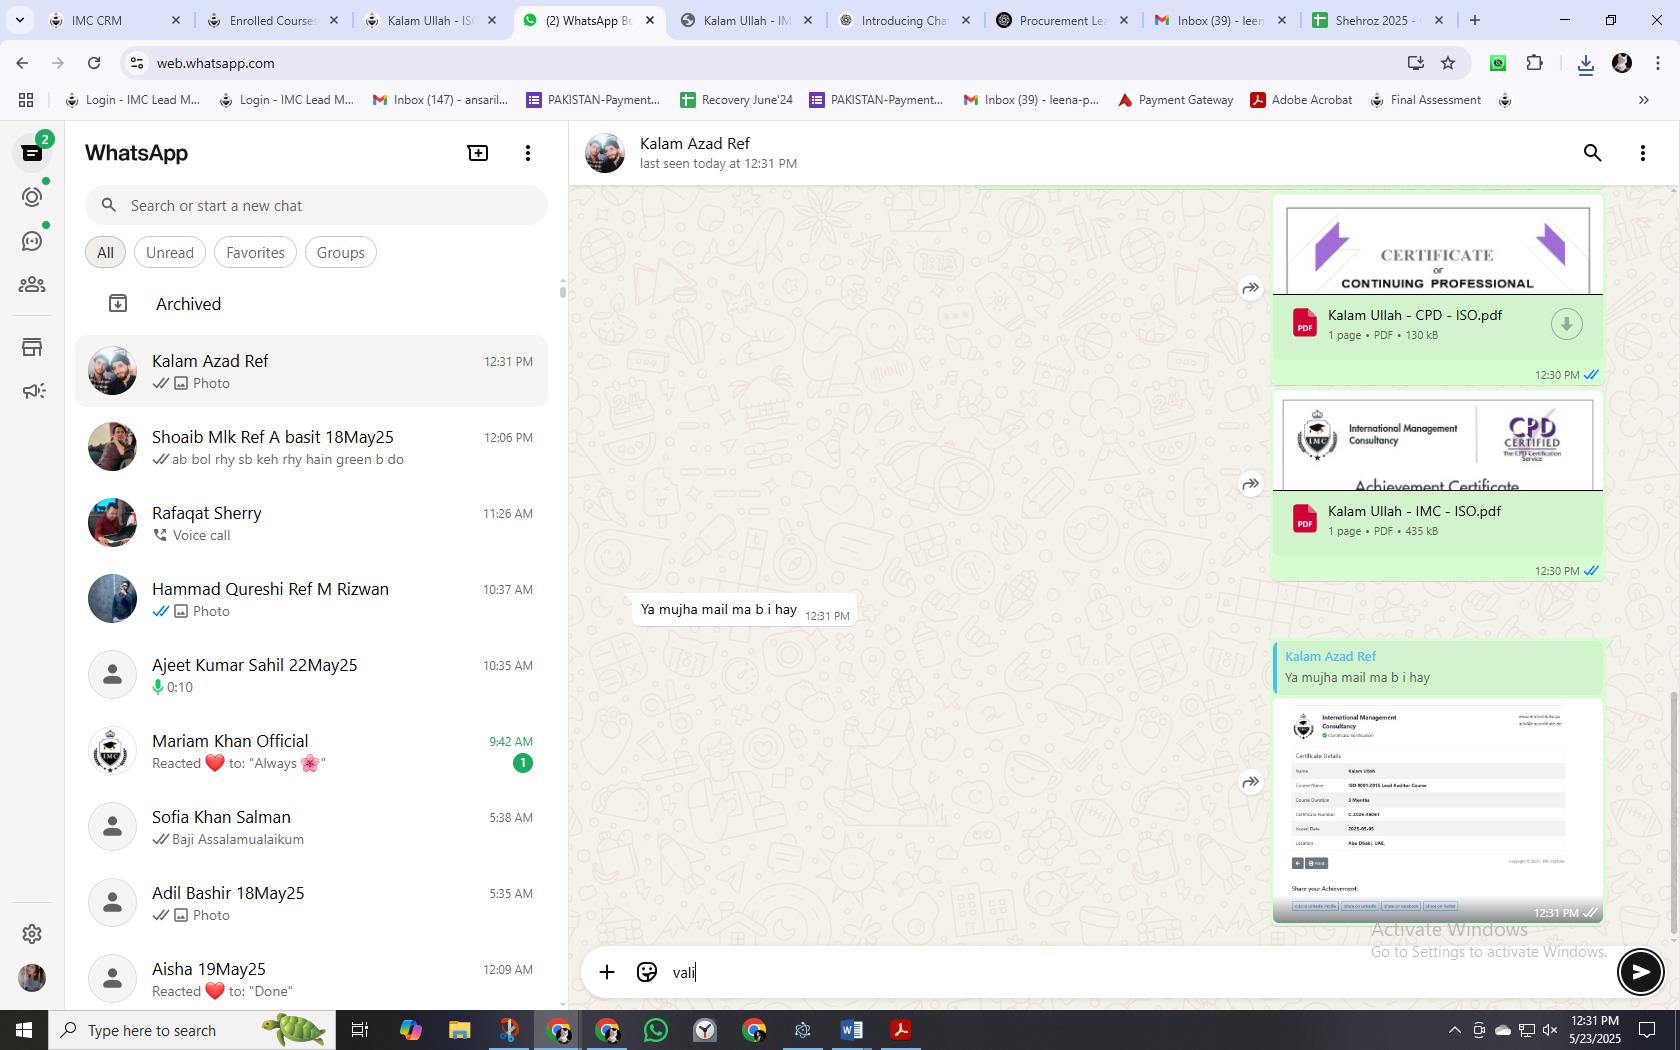
Task: Open Mariam Khan Official chat
Action: tap(311, 751)
